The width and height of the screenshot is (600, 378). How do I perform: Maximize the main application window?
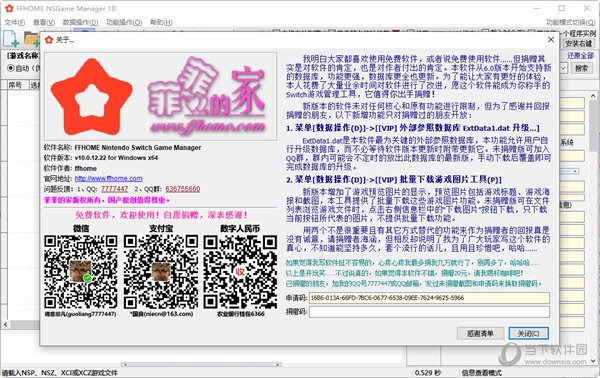coord(561,8)
